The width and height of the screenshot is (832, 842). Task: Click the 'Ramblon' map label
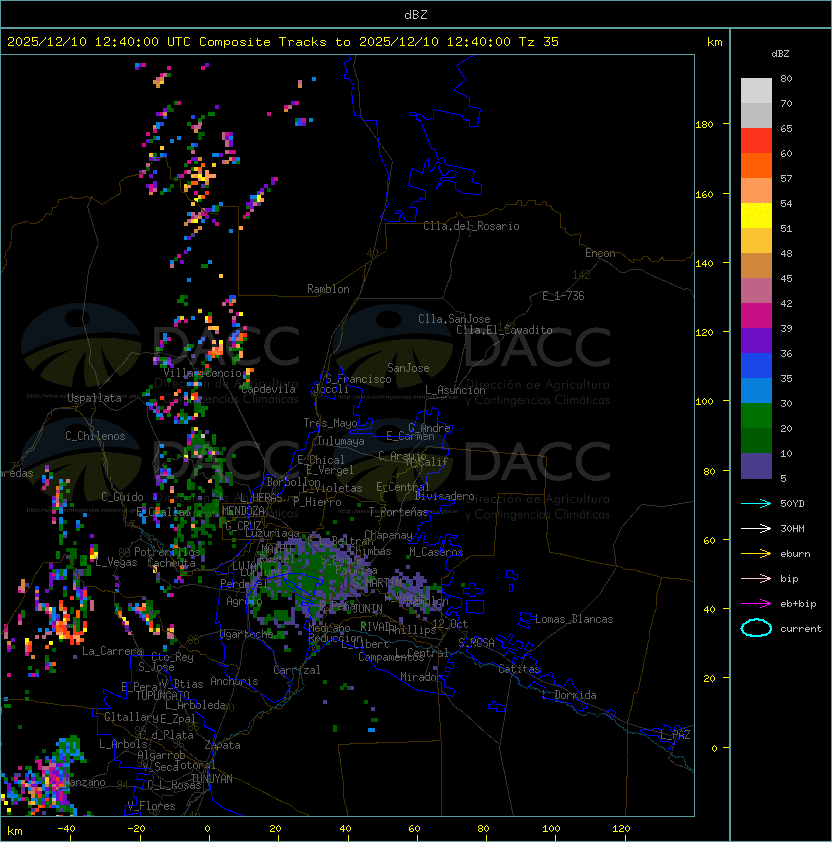pos(328,289)
